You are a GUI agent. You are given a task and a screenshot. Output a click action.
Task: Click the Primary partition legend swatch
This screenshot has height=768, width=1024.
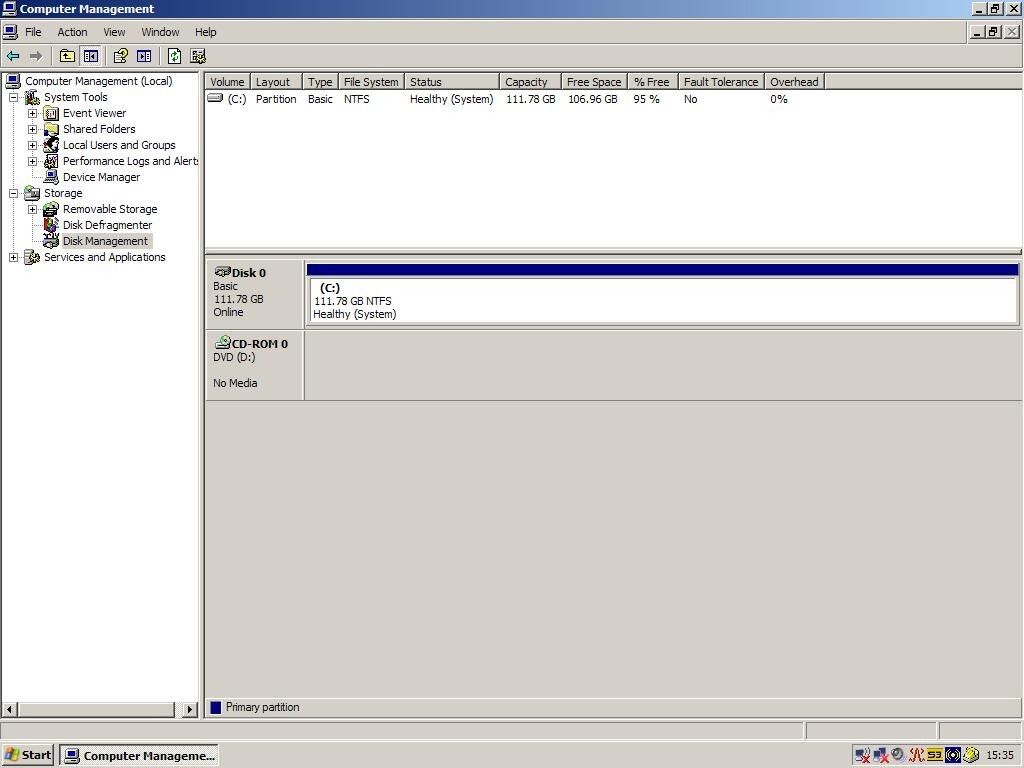pos(216,707)
